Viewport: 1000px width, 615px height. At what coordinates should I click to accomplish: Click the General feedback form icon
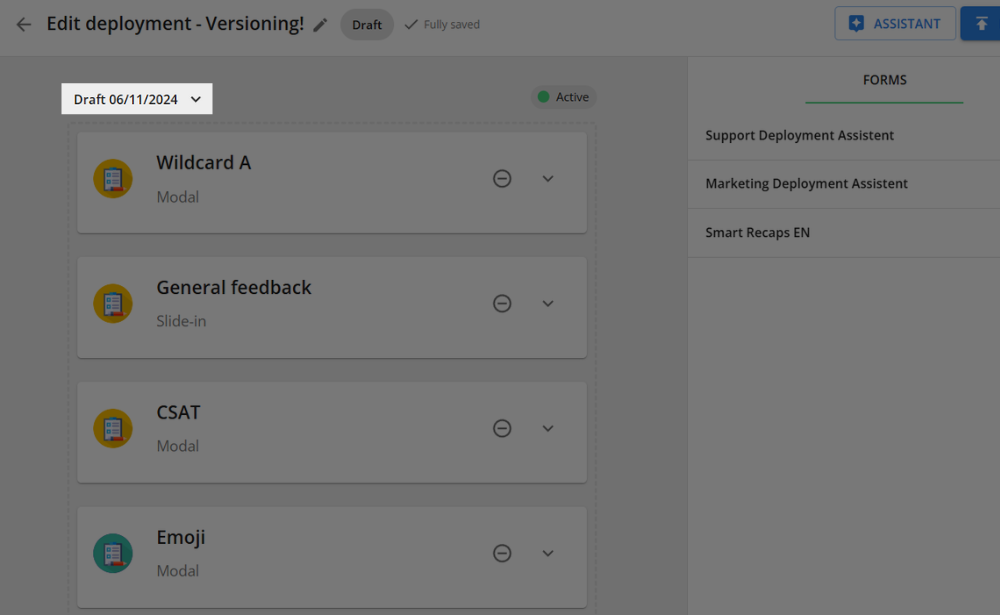coord(113,303)
